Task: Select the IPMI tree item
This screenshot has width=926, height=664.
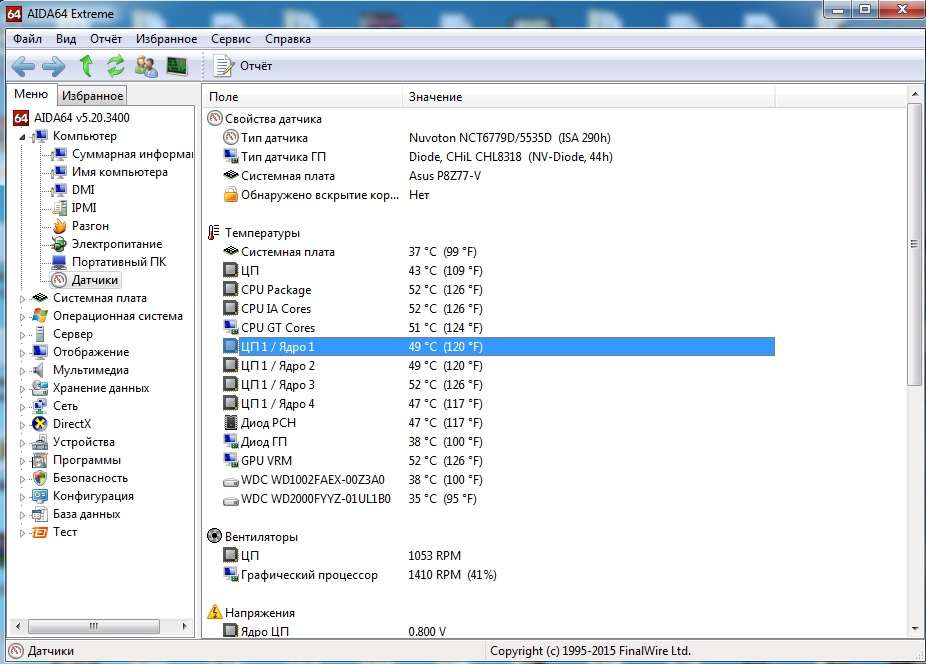Action: point(84,208)
